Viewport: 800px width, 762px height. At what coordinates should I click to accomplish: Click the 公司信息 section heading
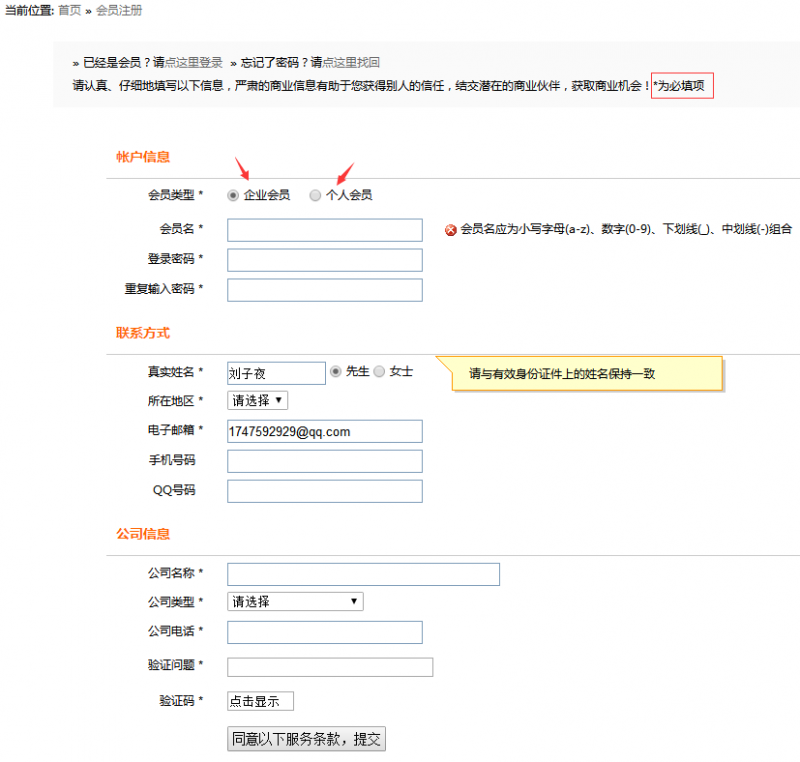[143, 534]
